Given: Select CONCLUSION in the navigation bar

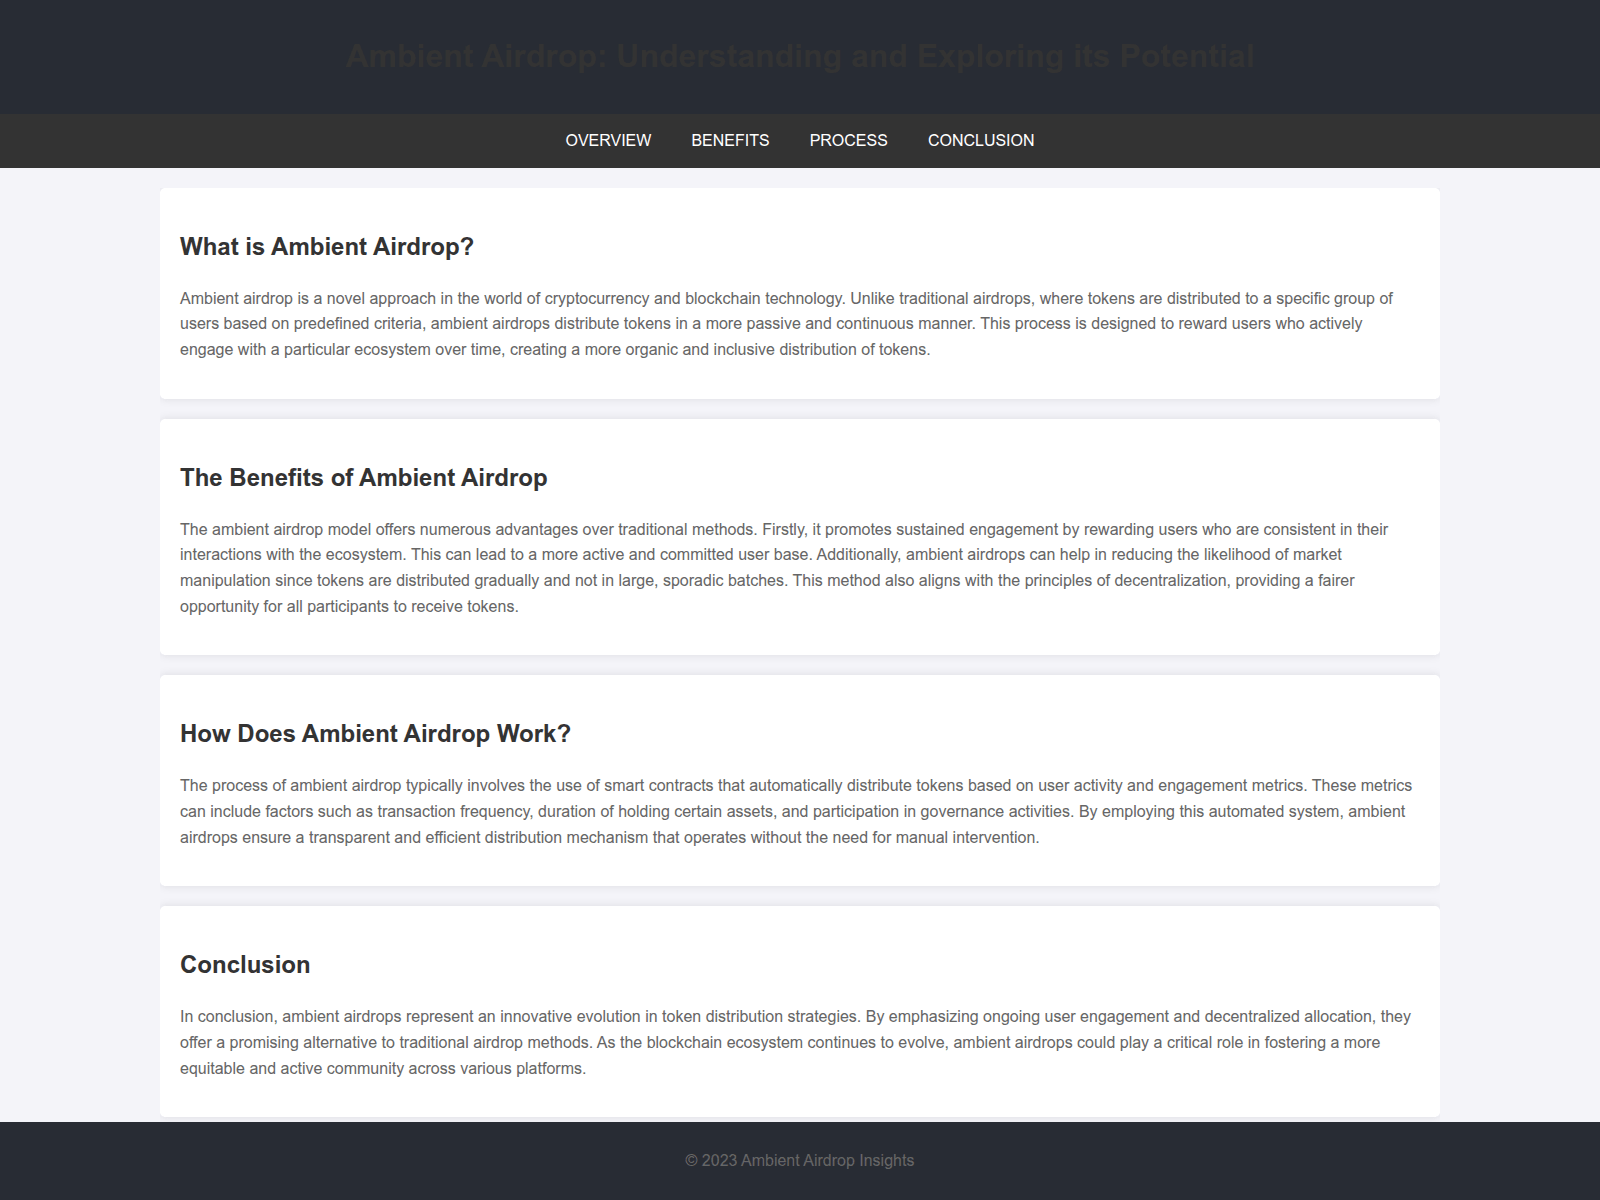Looking at the screenshot, I should click(981, 140).
